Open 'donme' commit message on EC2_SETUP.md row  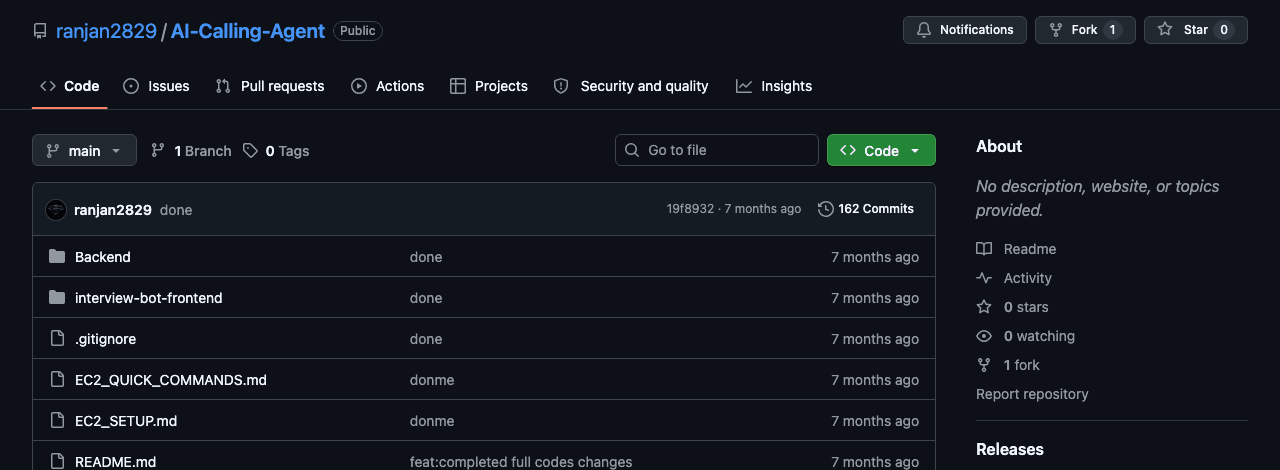432,421
